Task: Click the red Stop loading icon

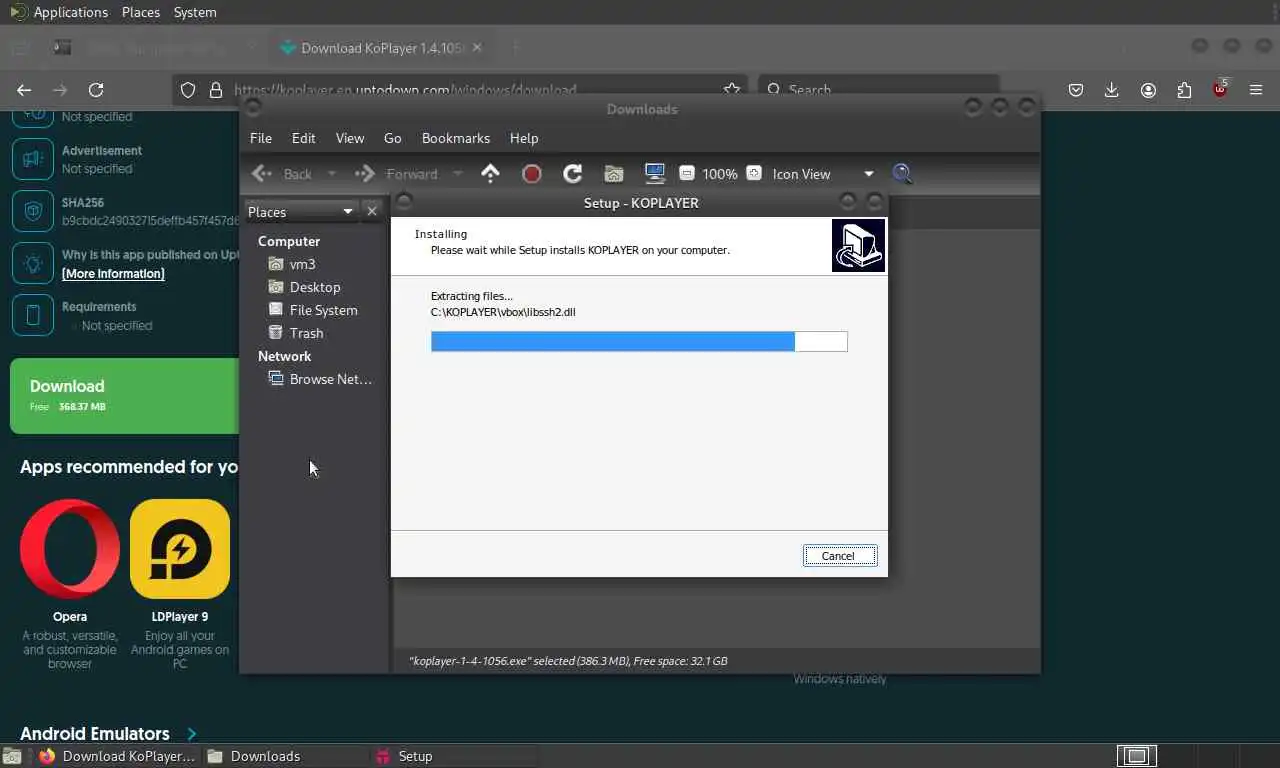Action: click(x=532, y=174)
